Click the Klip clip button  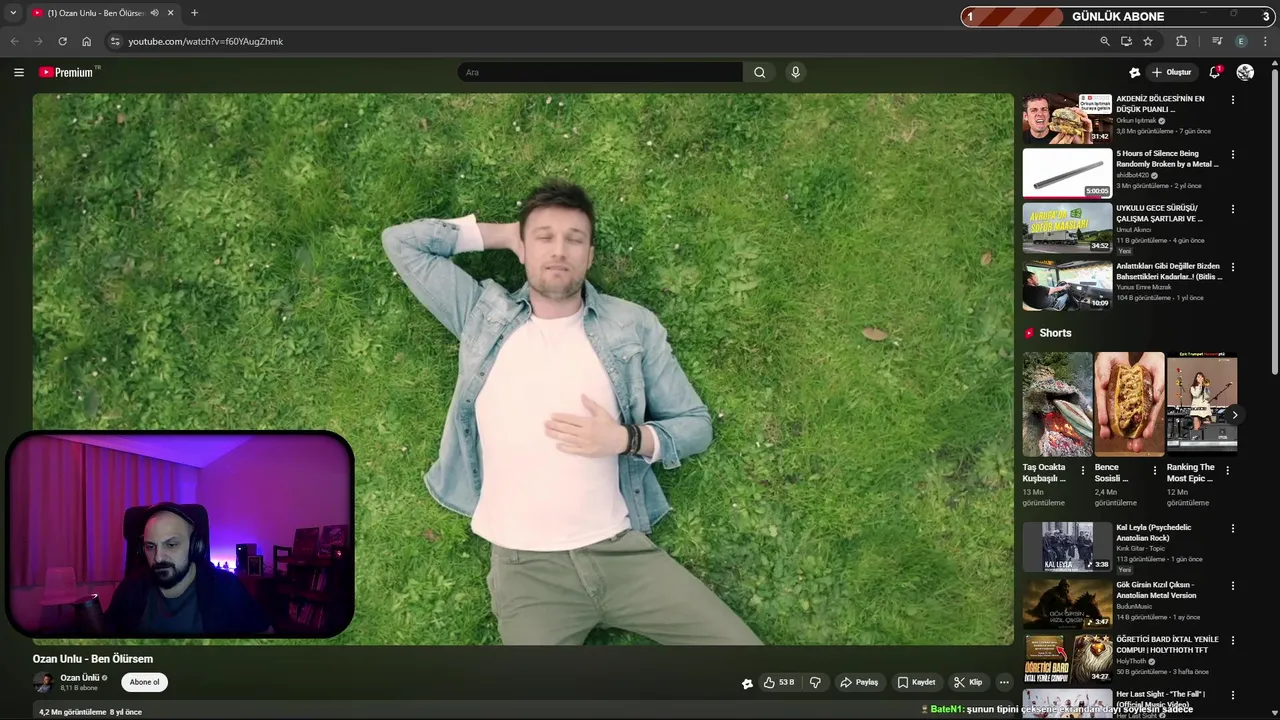click(x=968, y=682)
